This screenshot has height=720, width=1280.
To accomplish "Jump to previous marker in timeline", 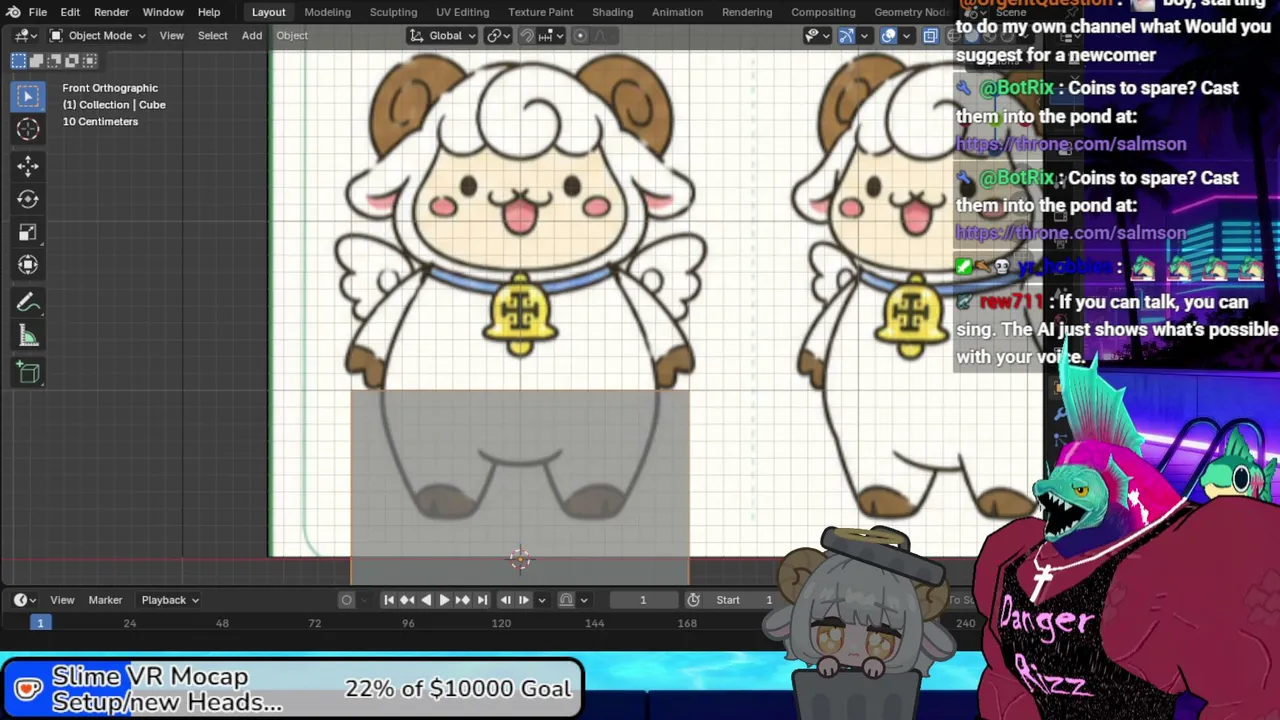I will [505, 600].
